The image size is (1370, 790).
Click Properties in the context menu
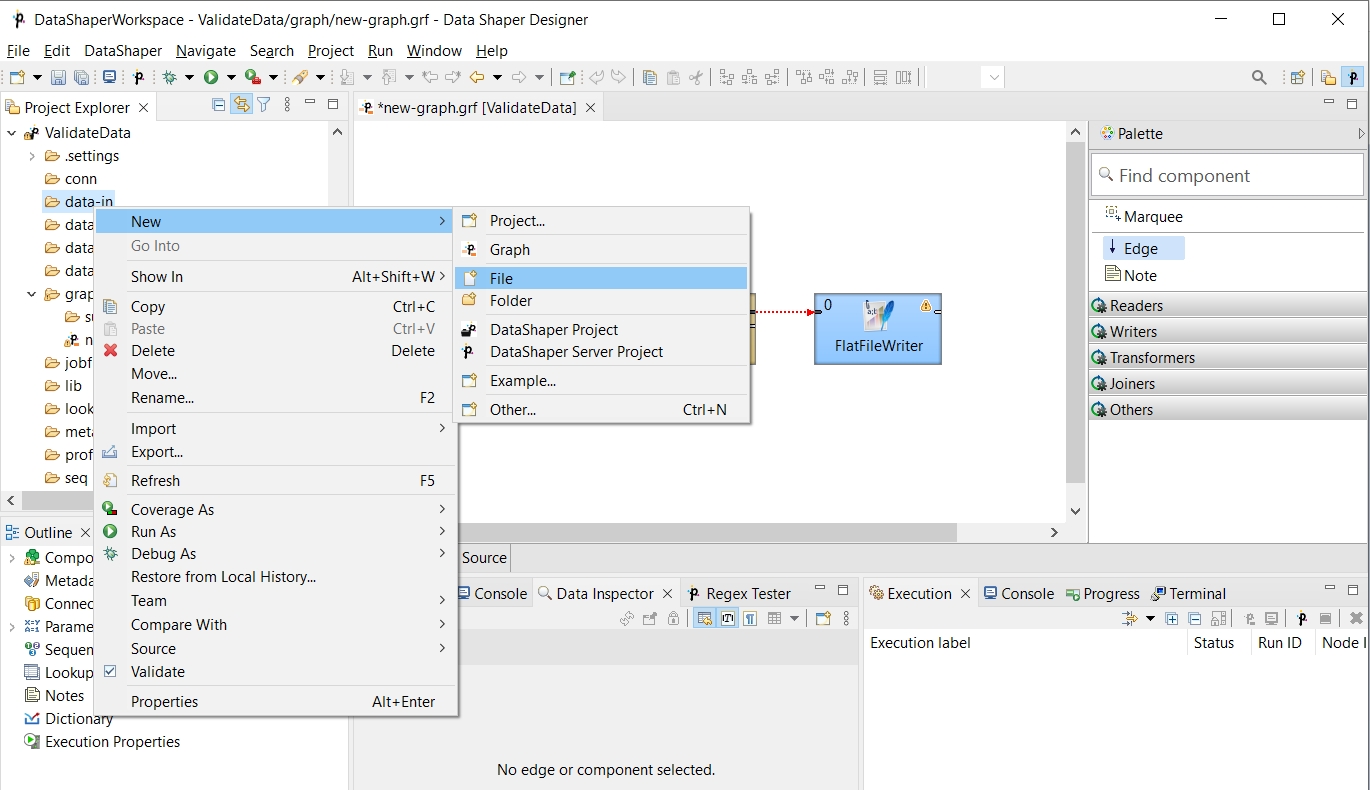(276, 701)
